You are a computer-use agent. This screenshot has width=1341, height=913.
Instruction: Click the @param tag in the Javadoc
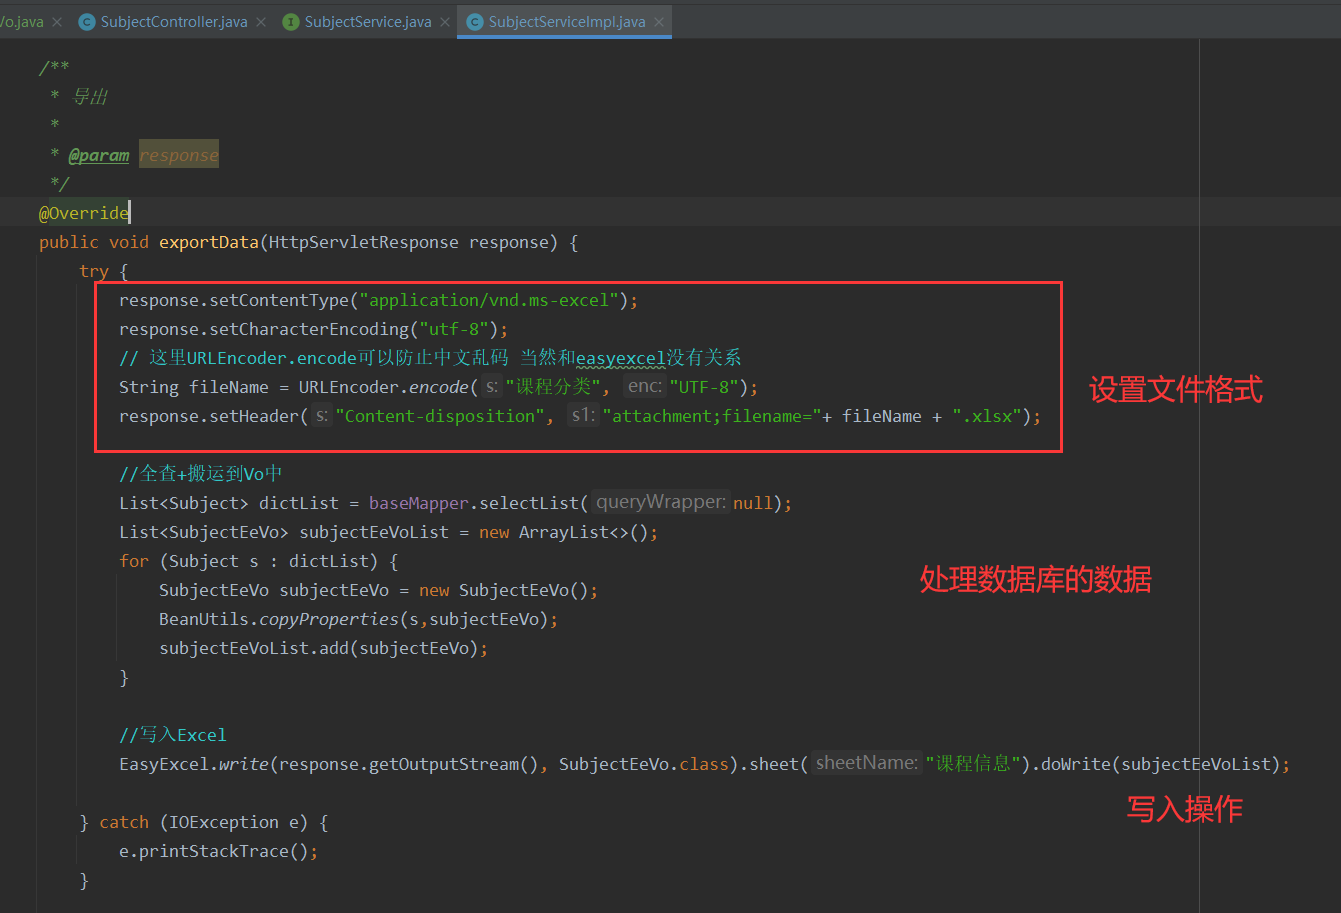click(99, 155)
